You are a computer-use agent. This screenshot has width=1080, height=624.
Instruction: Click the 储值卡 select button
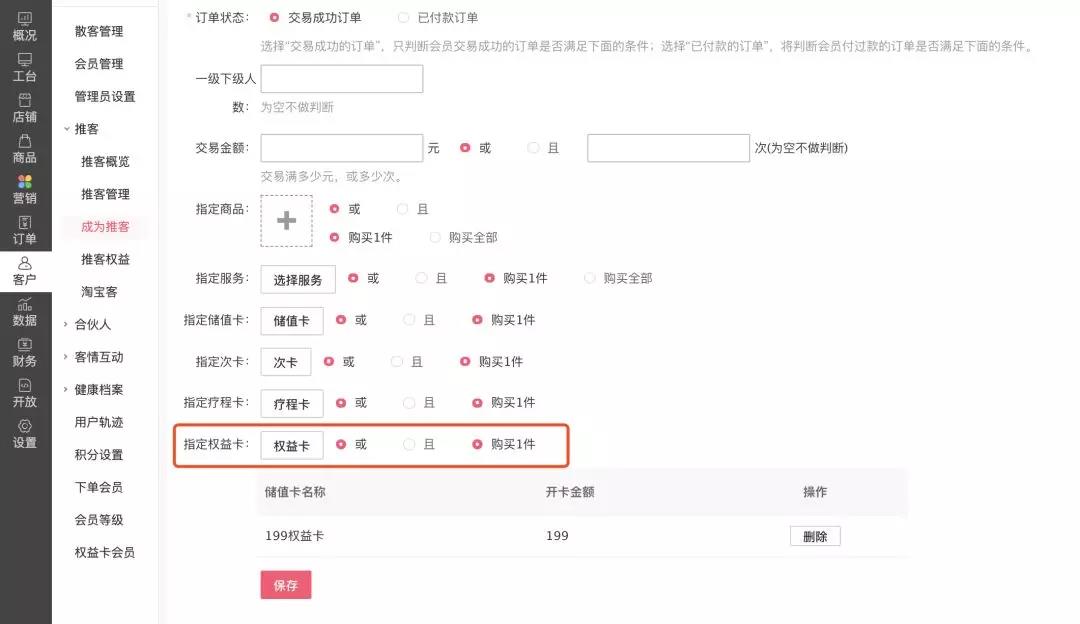click(x=292, y=321)
